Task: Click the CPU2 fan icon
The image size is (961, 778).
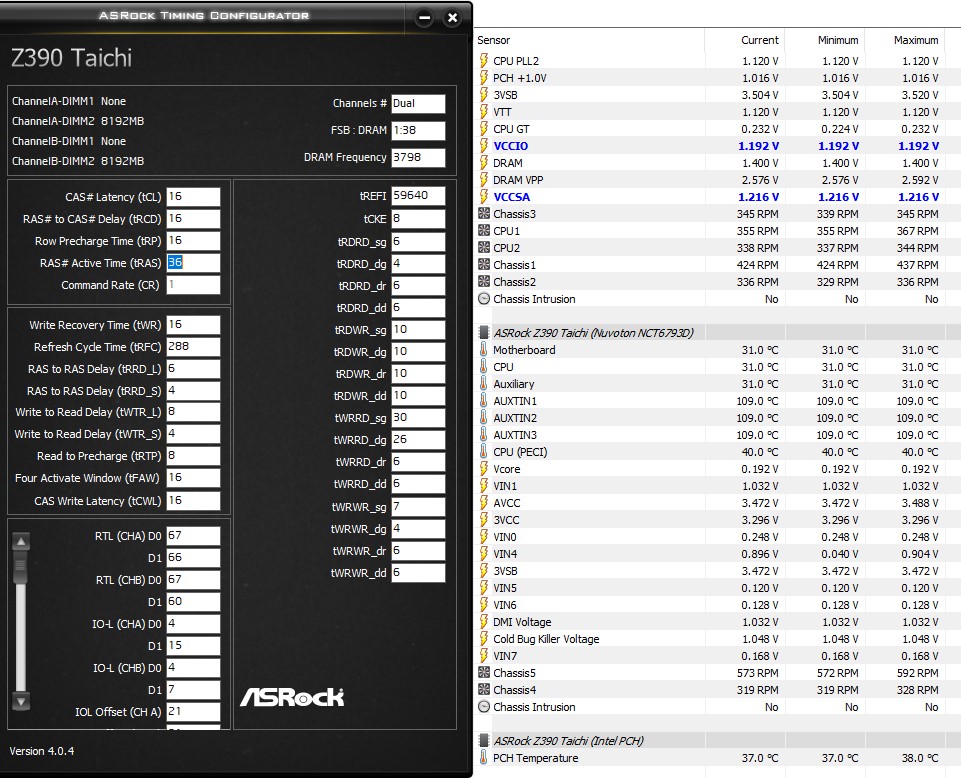Action: pyautogui.click(x=484, y=248)
